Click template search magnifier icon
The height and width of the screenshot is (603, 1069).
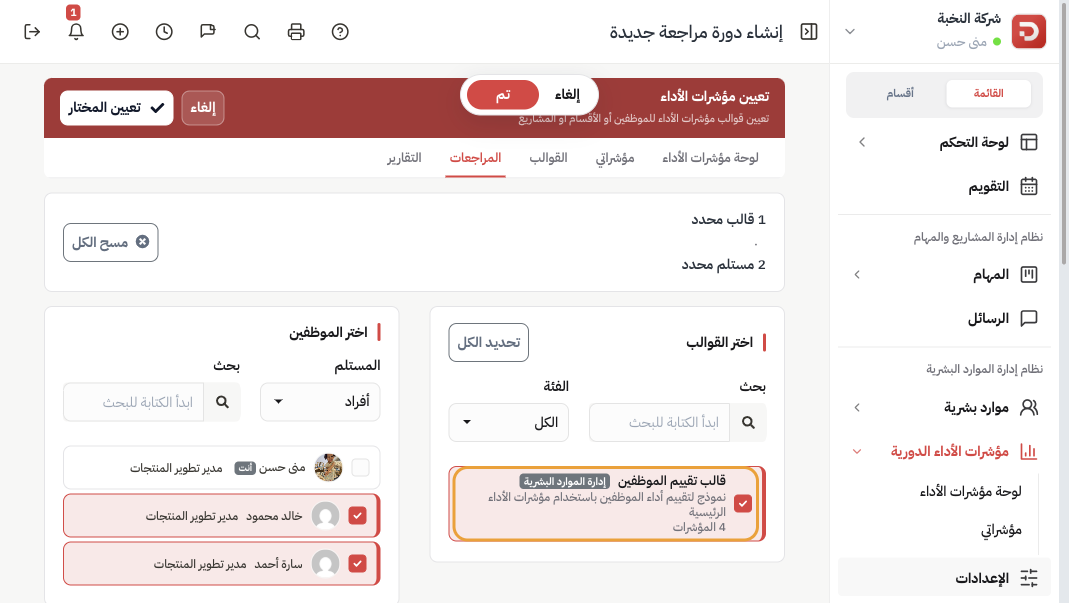pyautogui.click(x=748, y=423)
